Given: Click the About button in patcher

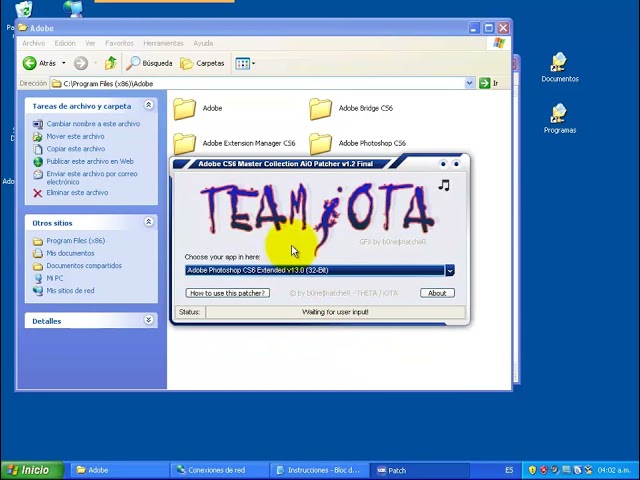Looking at the screenshot, I should [437, 293].
